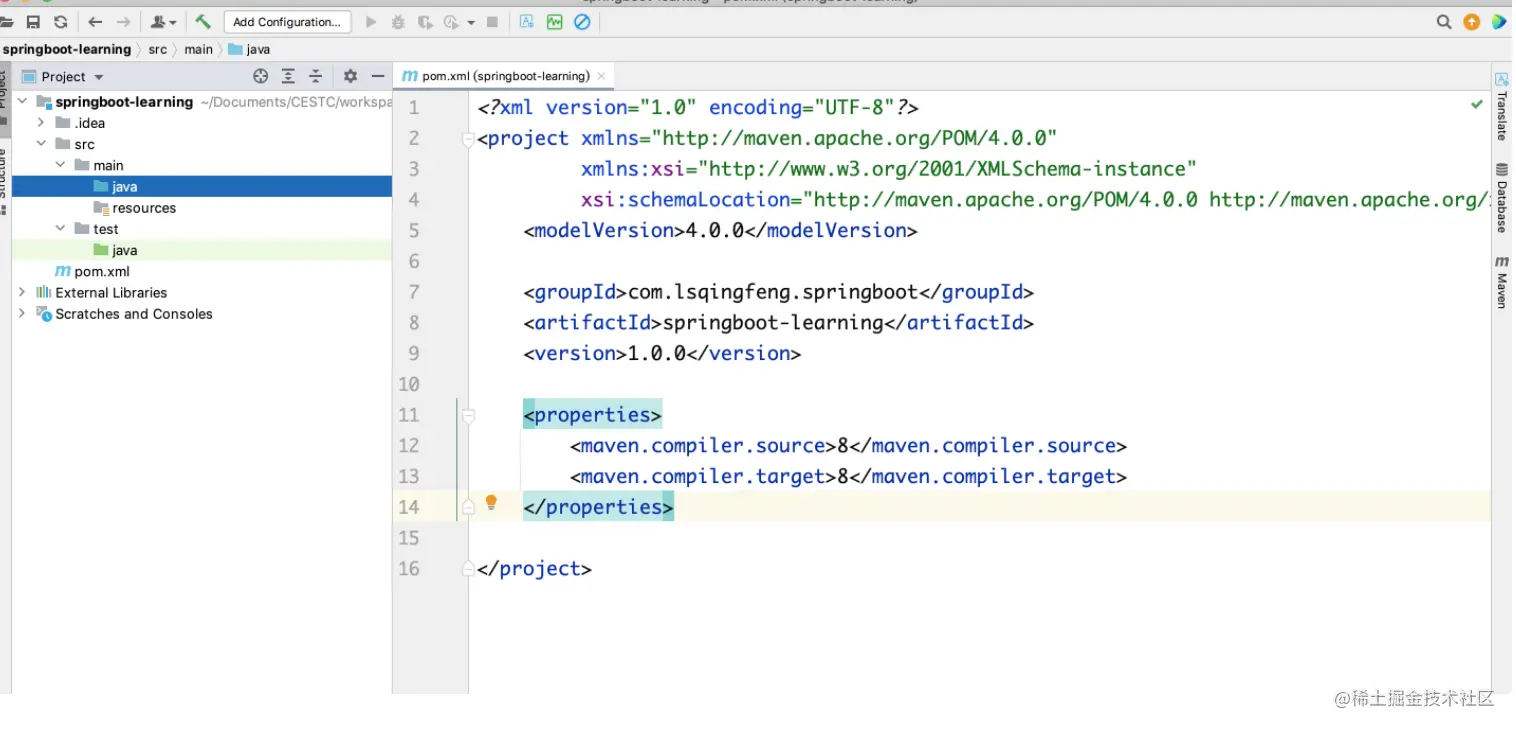Click the artifactId line in editor
Image resolution: width=1516 pixels, height=730 pixels.
click(x=778, y=323)
